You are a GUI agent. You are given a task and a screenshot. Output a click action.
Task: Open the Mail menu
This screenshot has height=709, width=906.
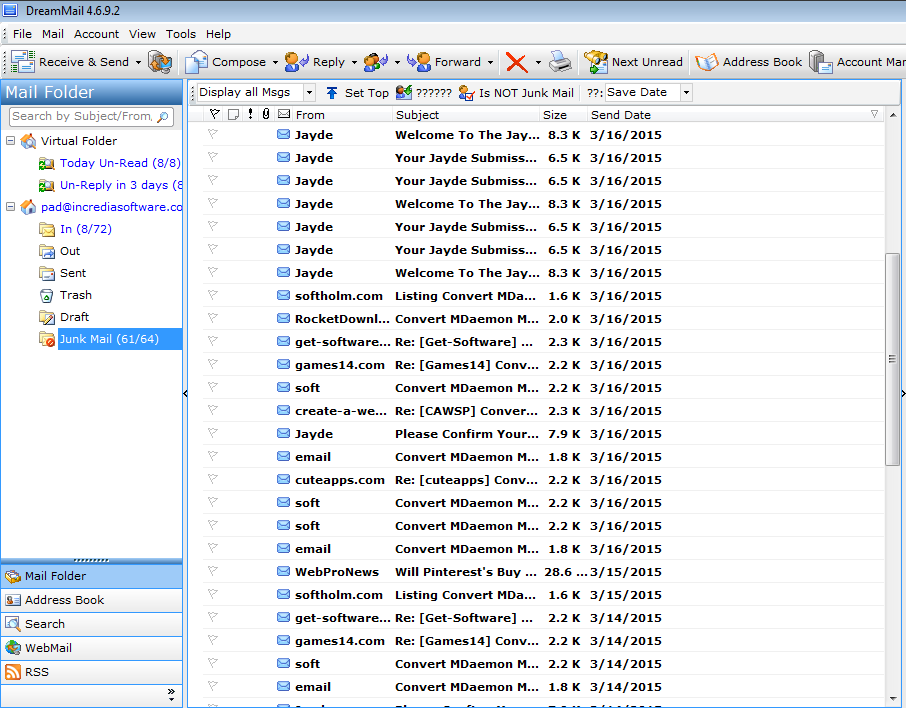(53, 34)
